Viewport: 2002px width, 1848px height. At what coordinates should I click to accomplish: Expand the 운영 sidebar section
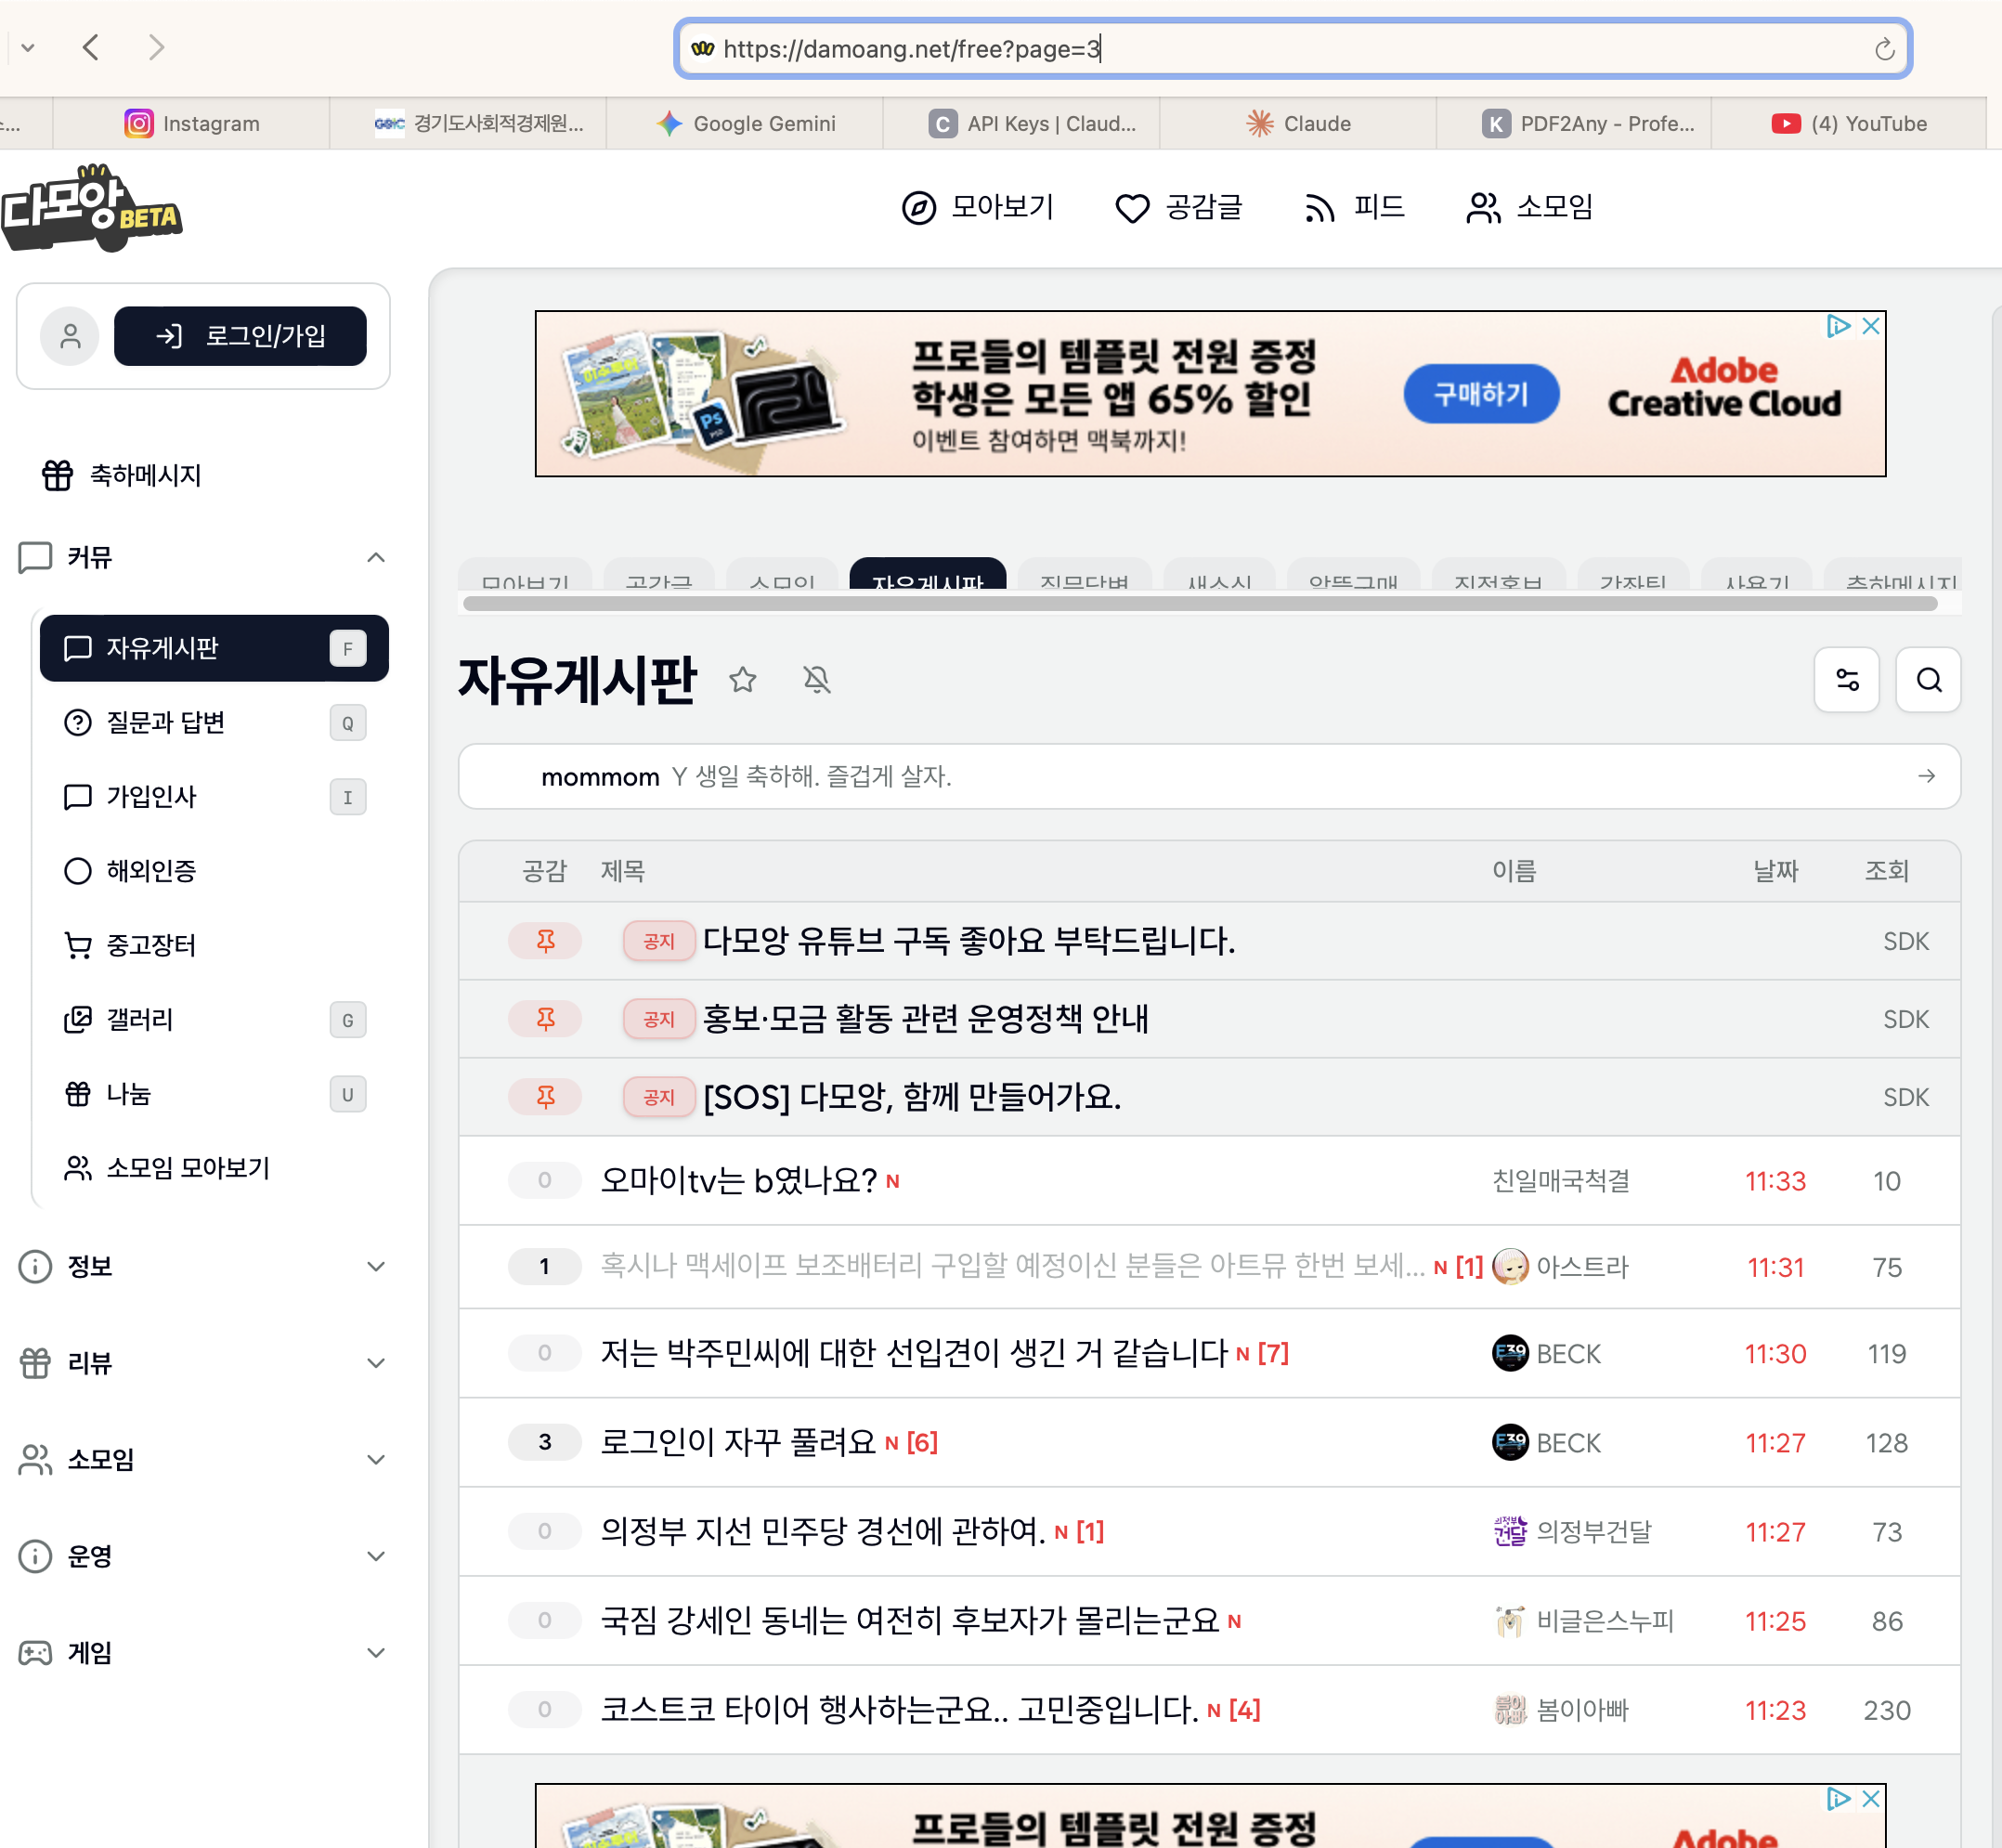coord(203,1556)
